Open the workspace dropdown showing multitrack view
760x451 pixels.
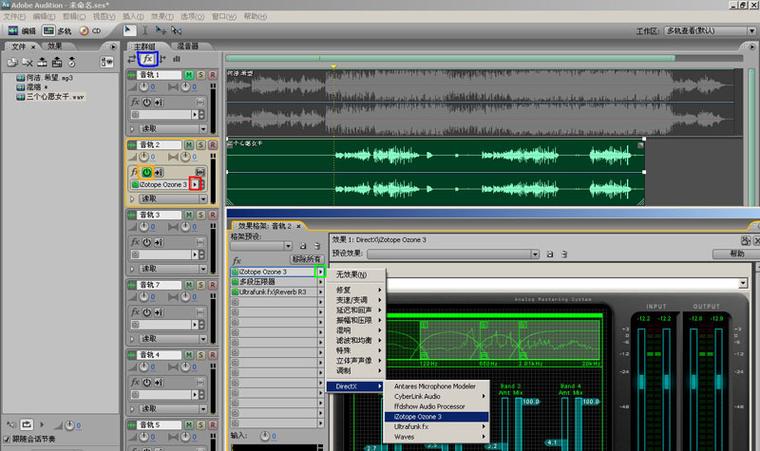[x=710, y=31]
